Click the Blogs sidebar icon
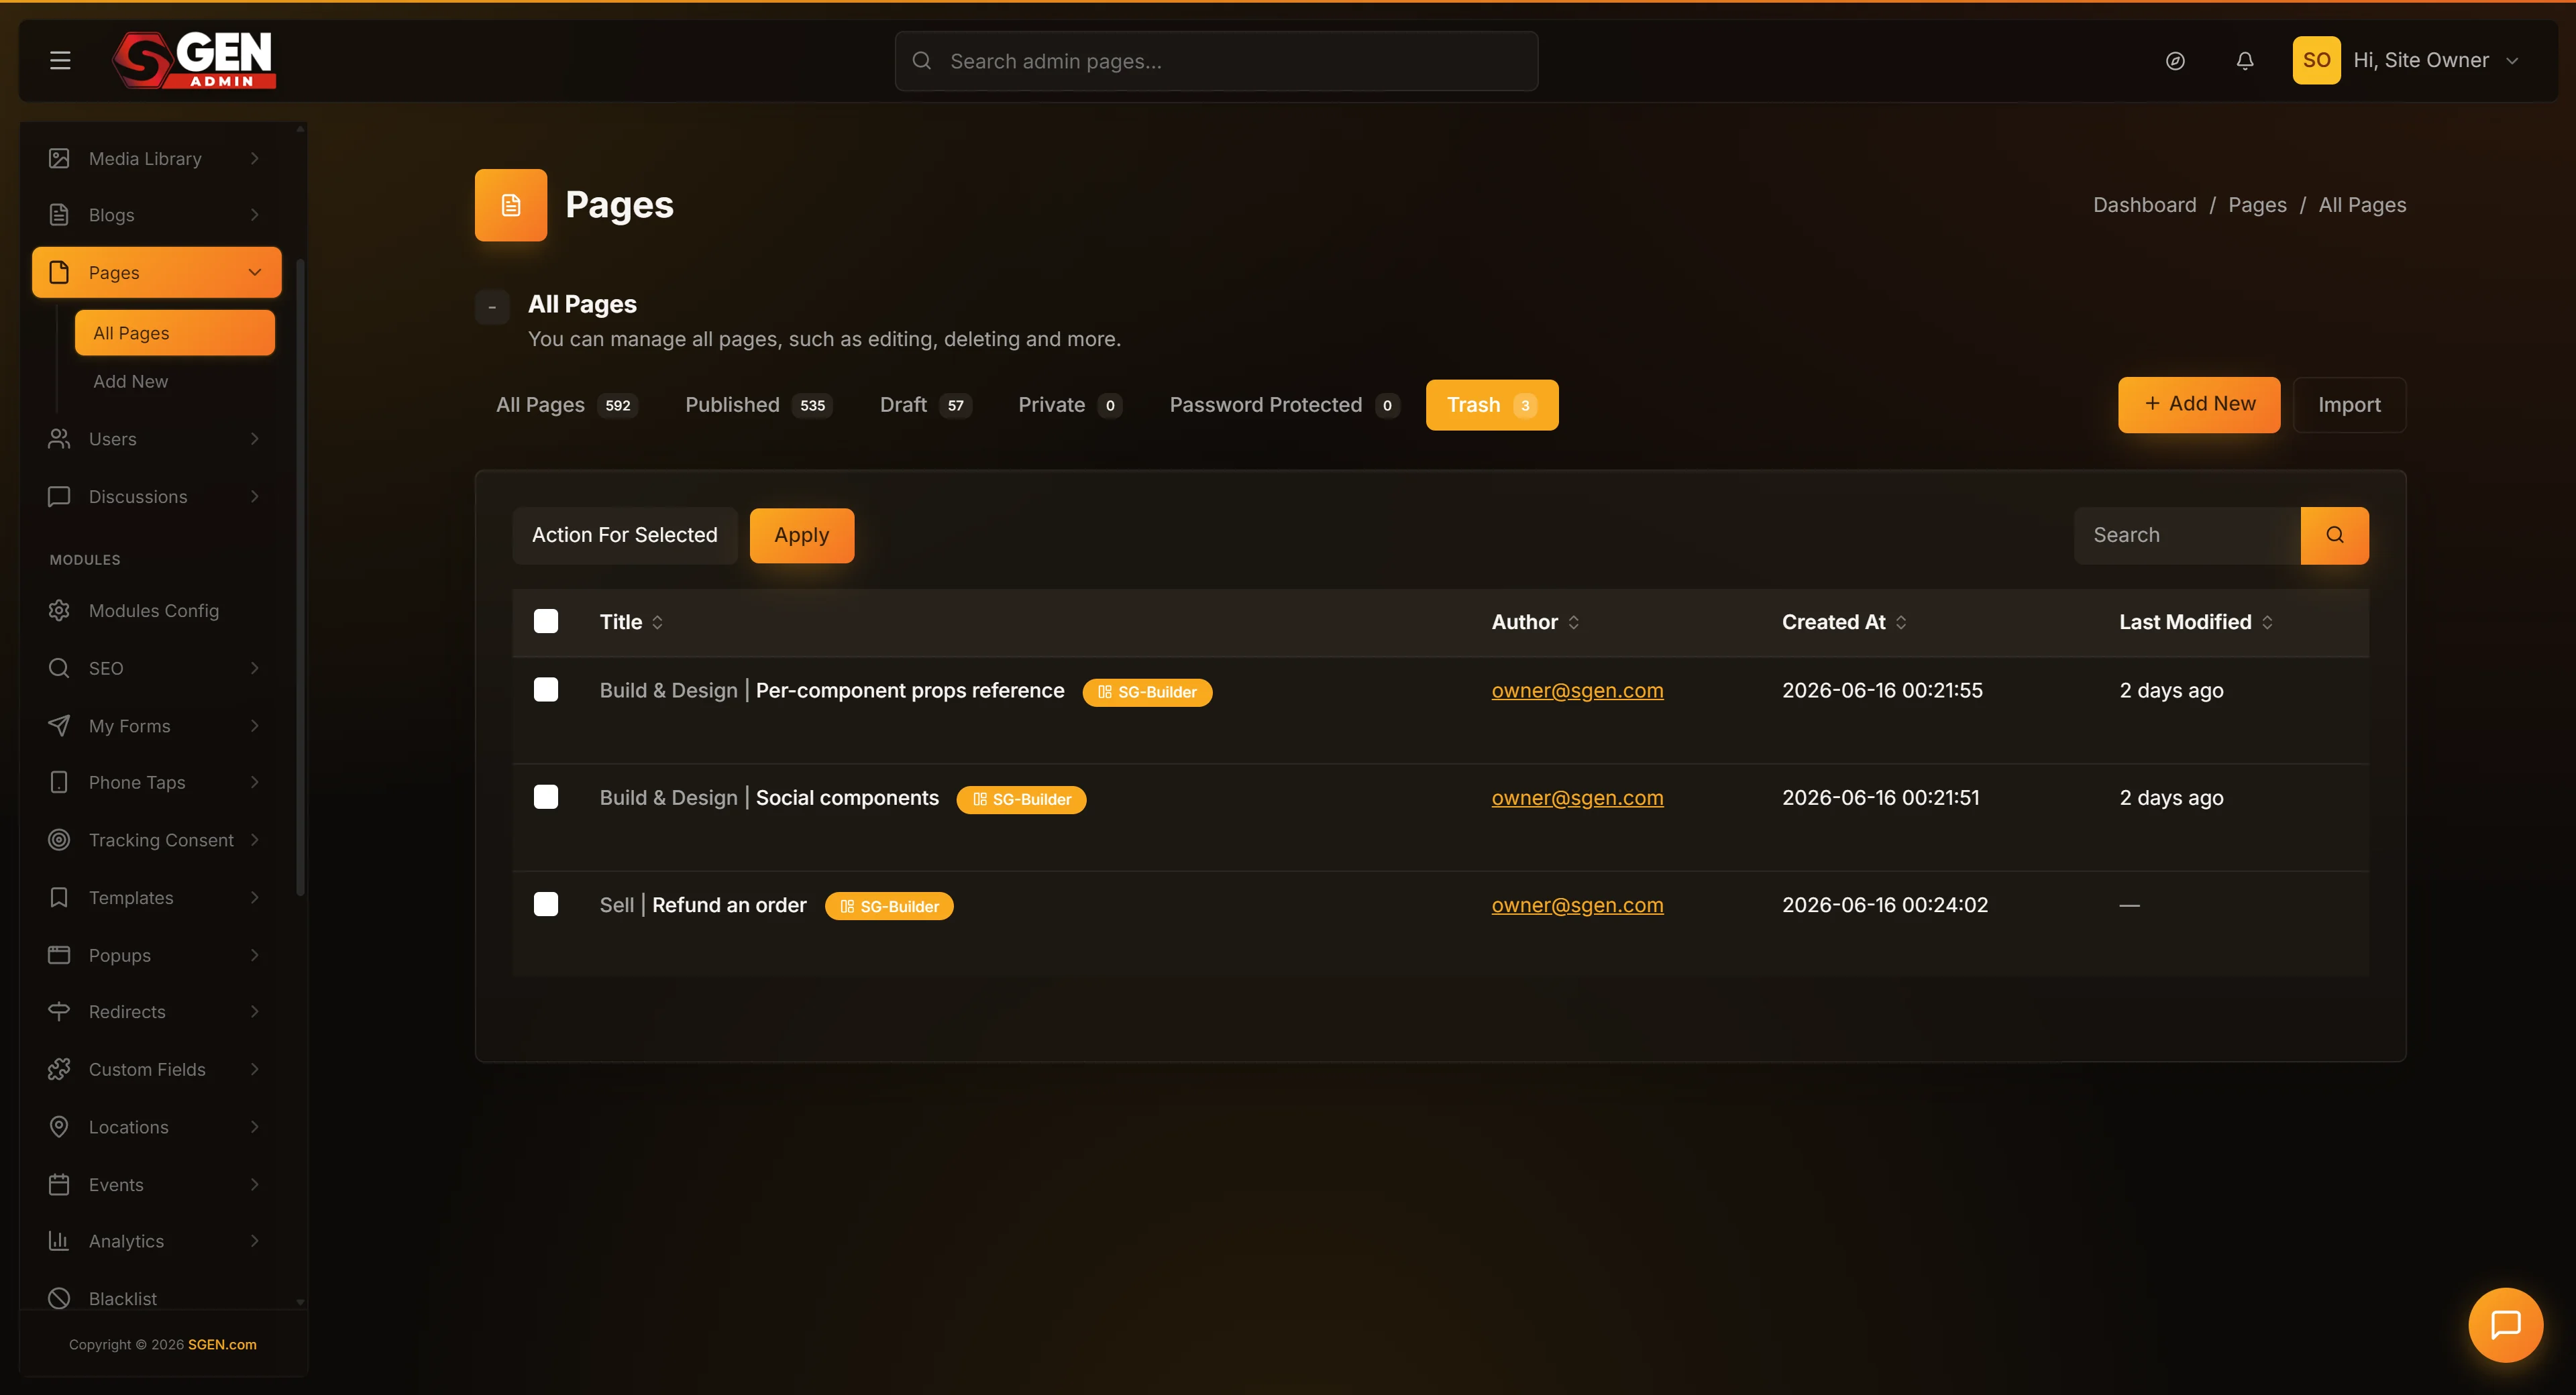This screenshot has width=2576, height=1395. pos(59,214)
